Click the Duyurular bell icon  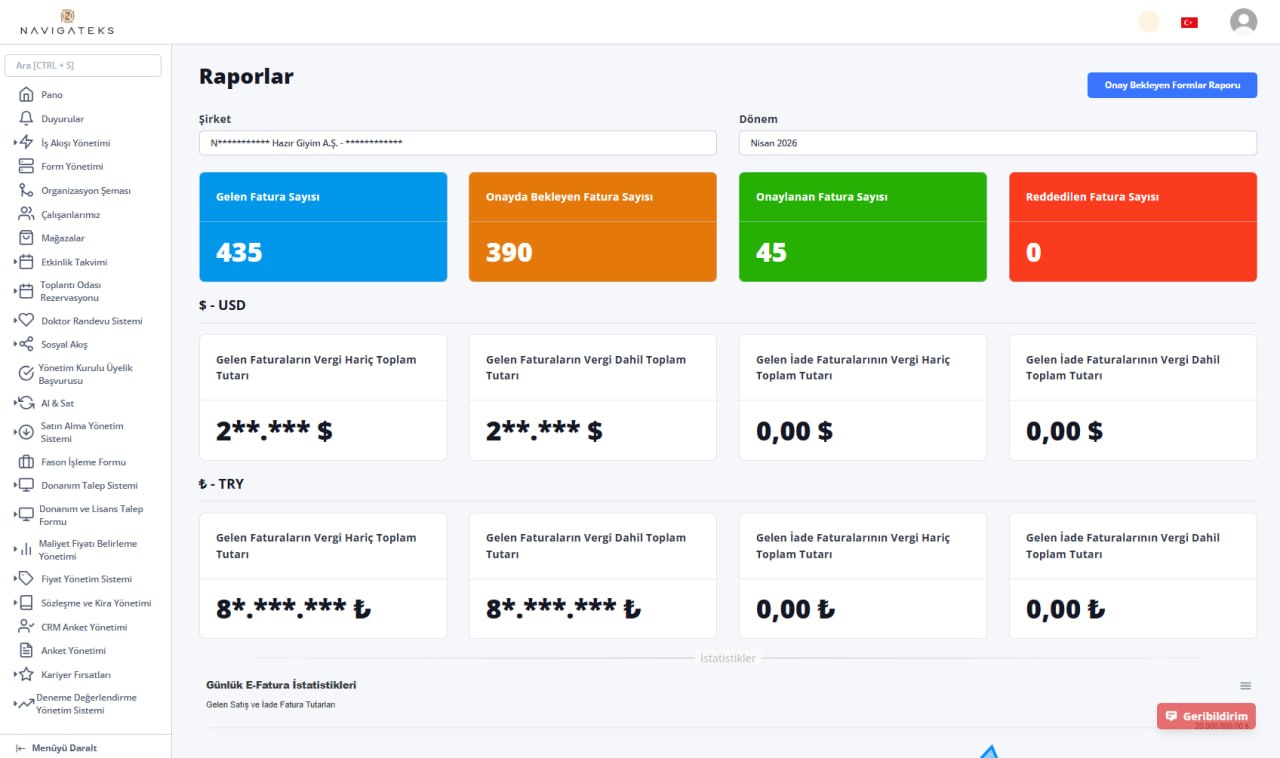click(26, 119)
